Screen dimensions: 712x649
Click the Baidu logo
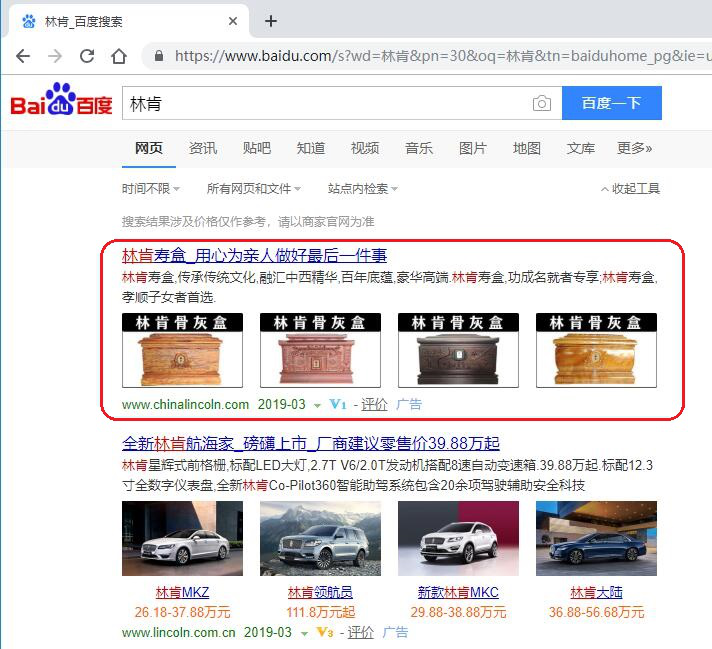point(61,99)
